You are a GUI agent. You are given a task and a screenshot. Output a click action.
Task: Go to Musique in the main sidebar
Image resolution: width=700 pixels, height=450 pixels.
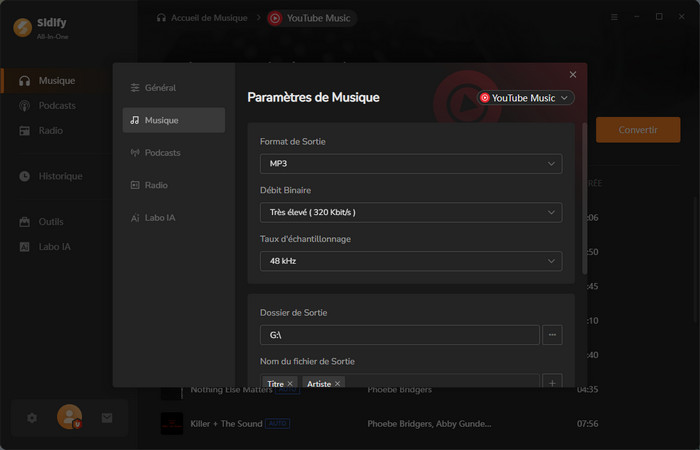pos(56,81)
